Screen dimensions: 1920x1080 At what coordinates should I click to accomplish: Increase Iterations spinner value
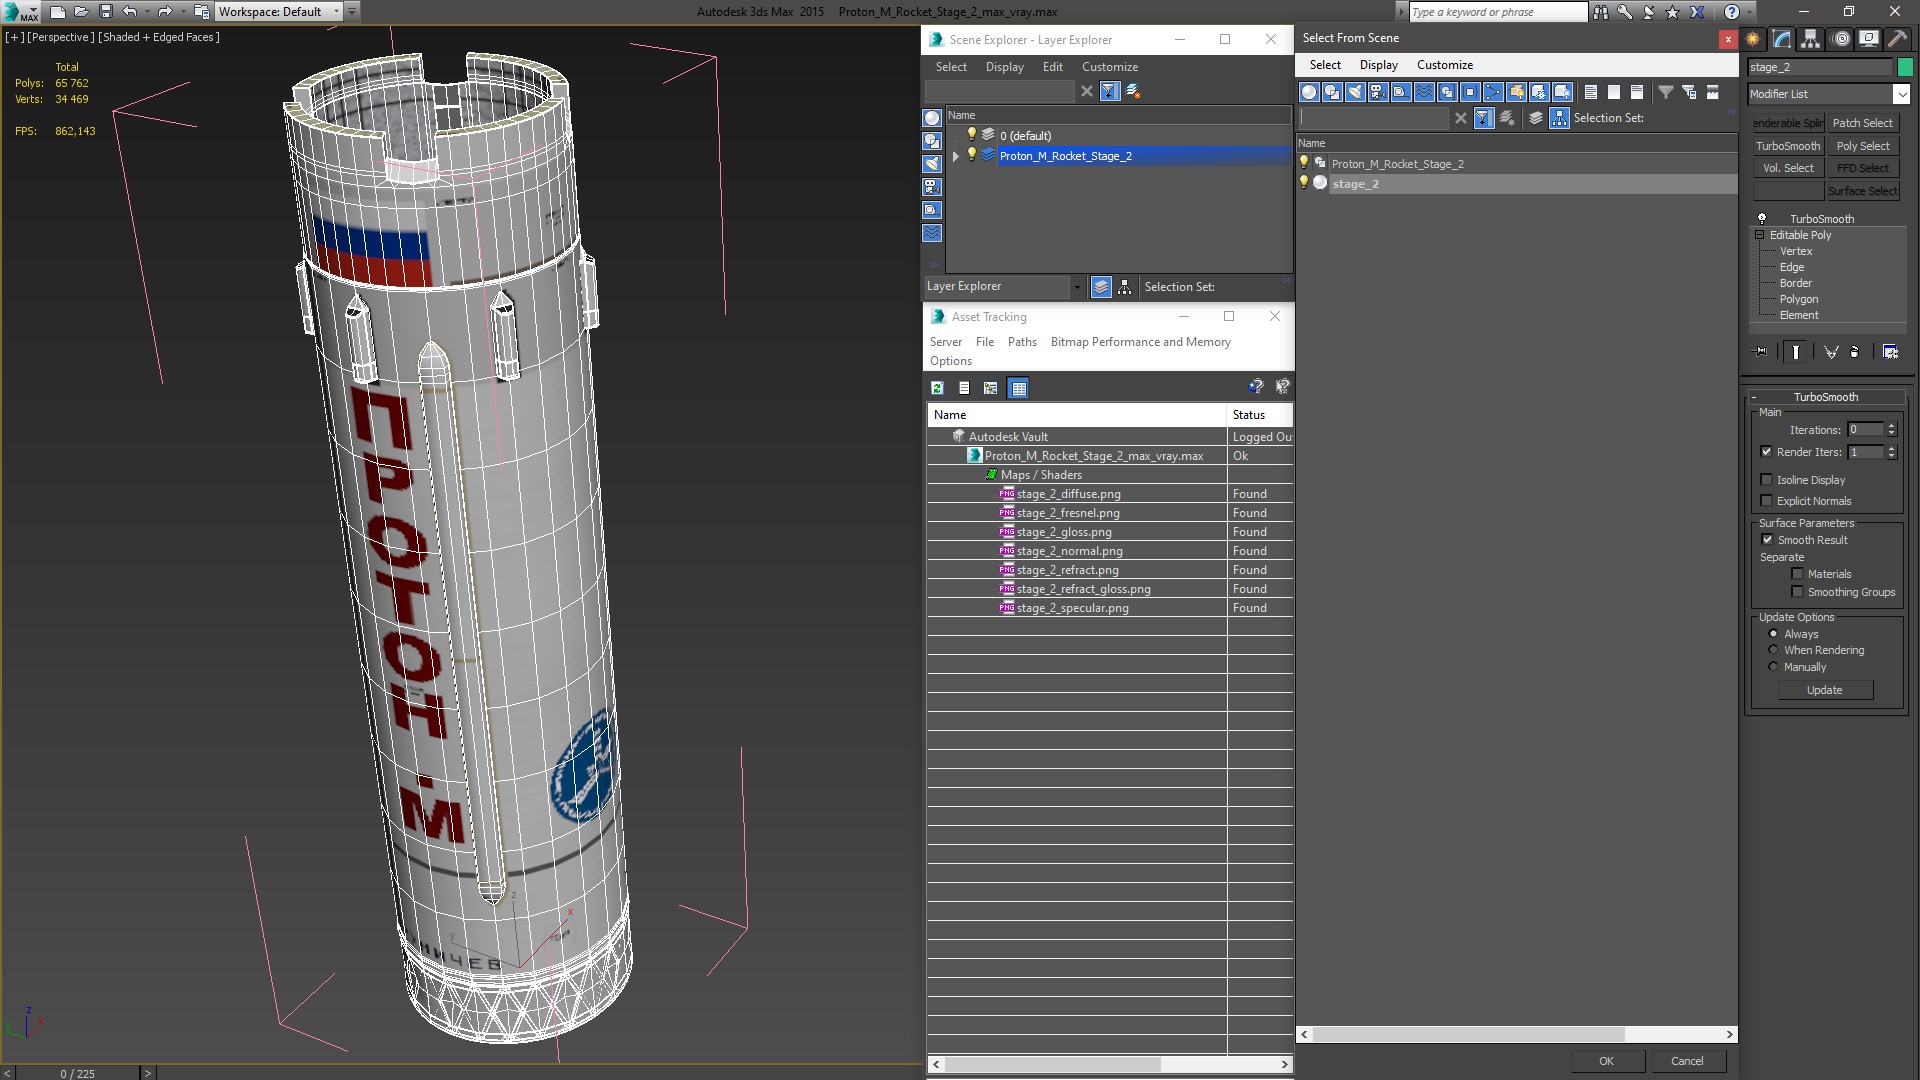tap(1891, 426)
